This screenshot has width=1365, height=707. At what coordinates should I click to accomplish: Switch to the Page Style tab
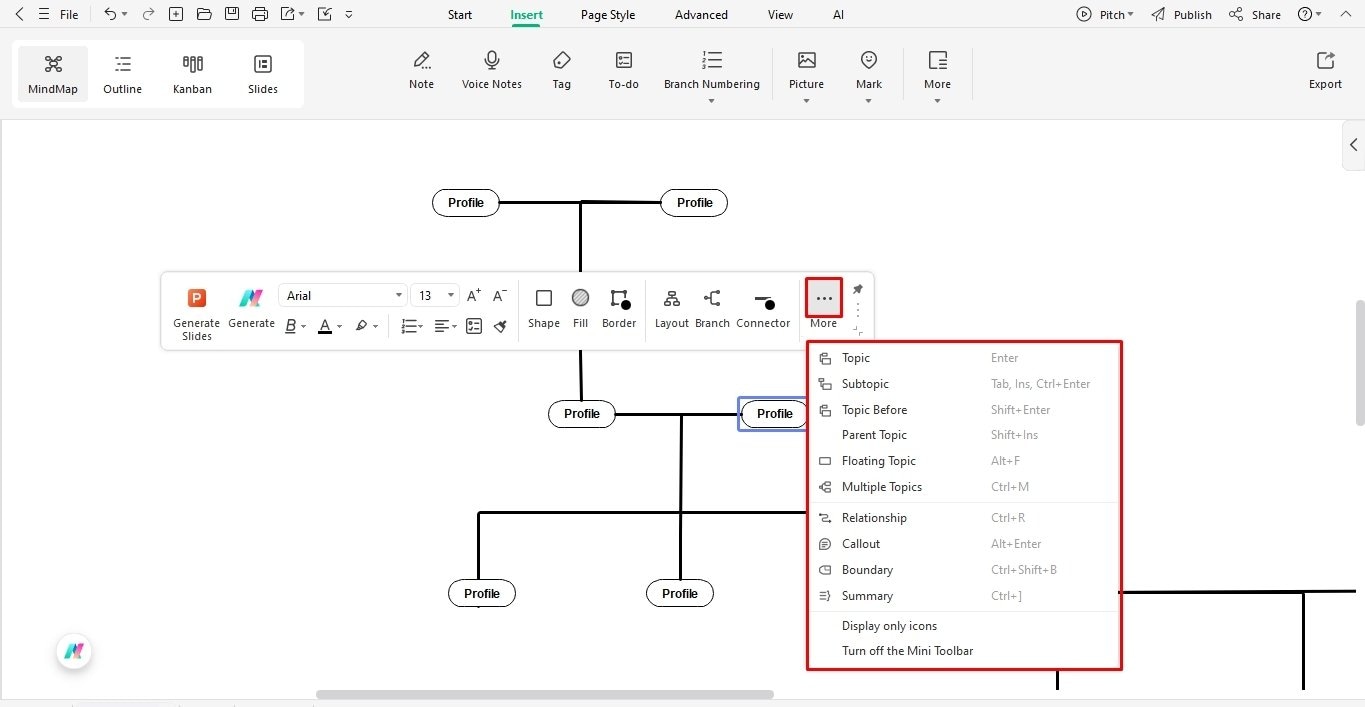click(607, 14)
